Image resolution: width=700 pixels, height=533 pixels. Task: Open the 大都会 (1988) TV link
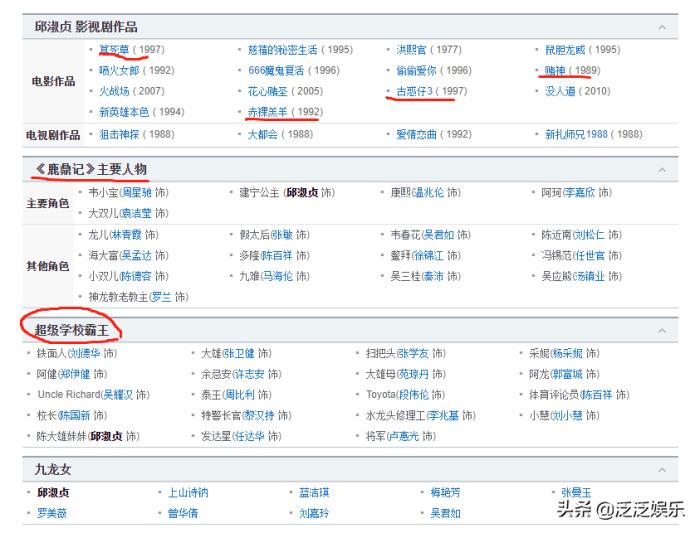(x=264, y=133)
